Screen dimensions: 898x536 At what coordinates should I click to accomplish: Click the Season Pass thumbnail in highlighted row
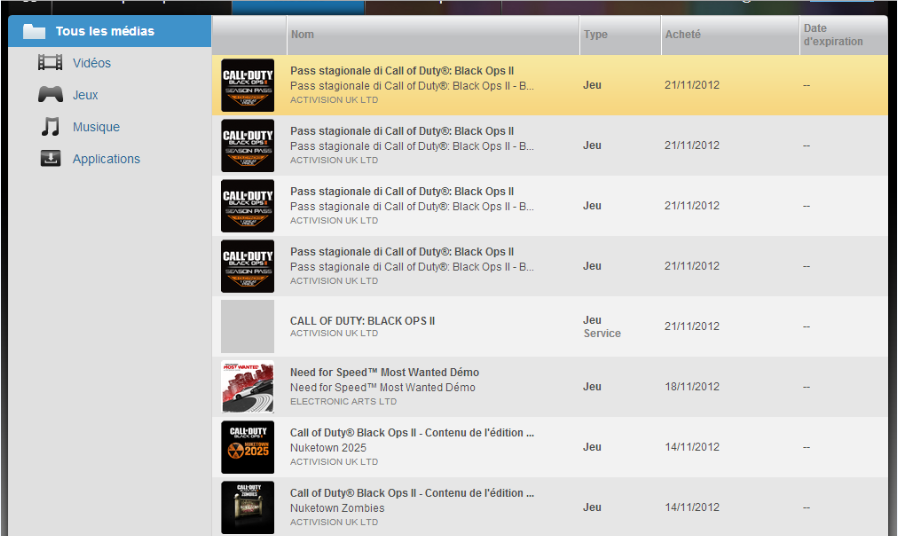[247, 85]
